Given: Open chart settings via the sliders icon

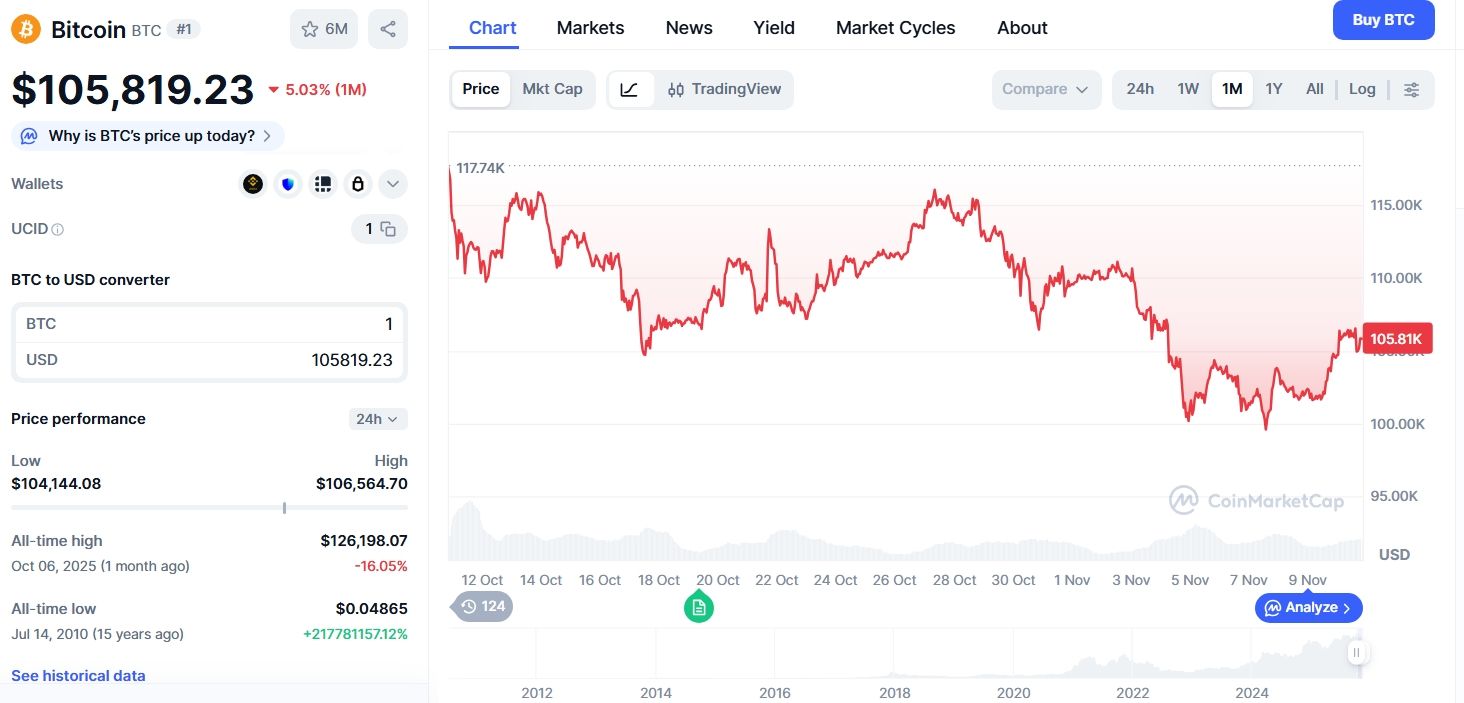Looking at the screenshot, I should 1411,89.
